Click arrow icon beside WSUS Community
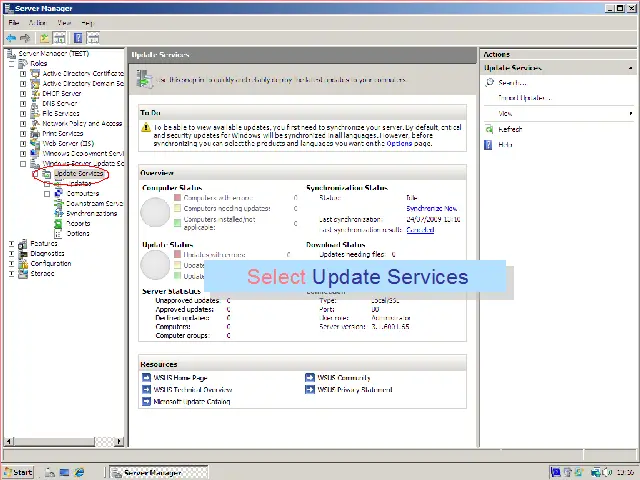640x480 pixels. pyautogui.click(x=310, y=378)
